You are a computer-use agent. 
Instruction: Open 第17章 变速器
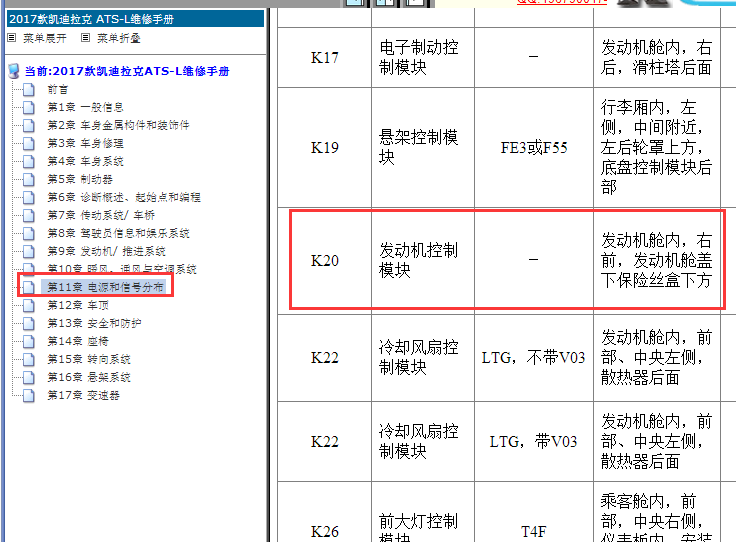point(84,395)
